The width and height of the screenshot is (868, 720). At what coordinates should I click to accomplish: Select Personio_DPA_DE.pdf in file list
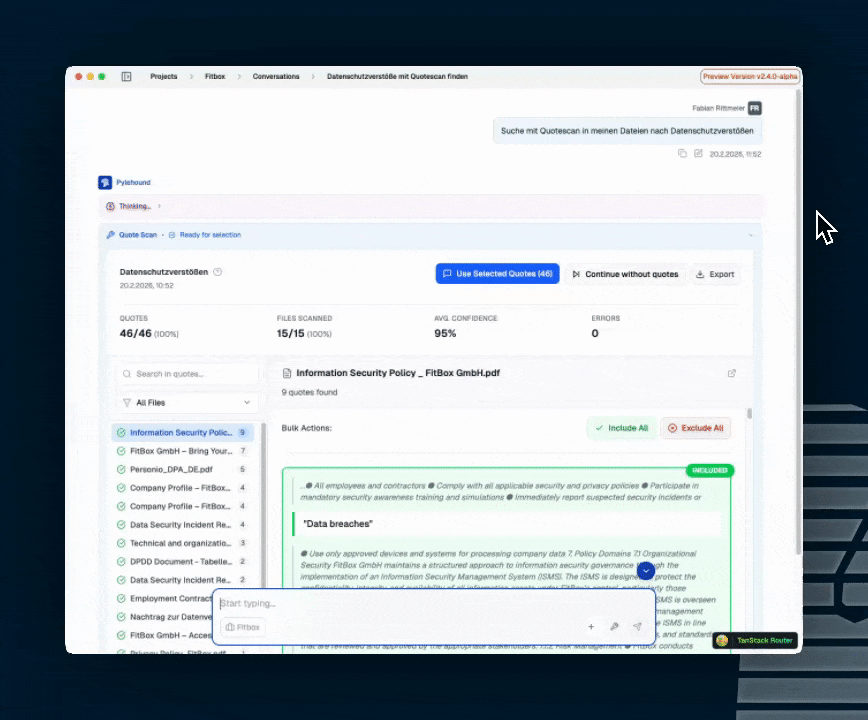tap(171, 469)
